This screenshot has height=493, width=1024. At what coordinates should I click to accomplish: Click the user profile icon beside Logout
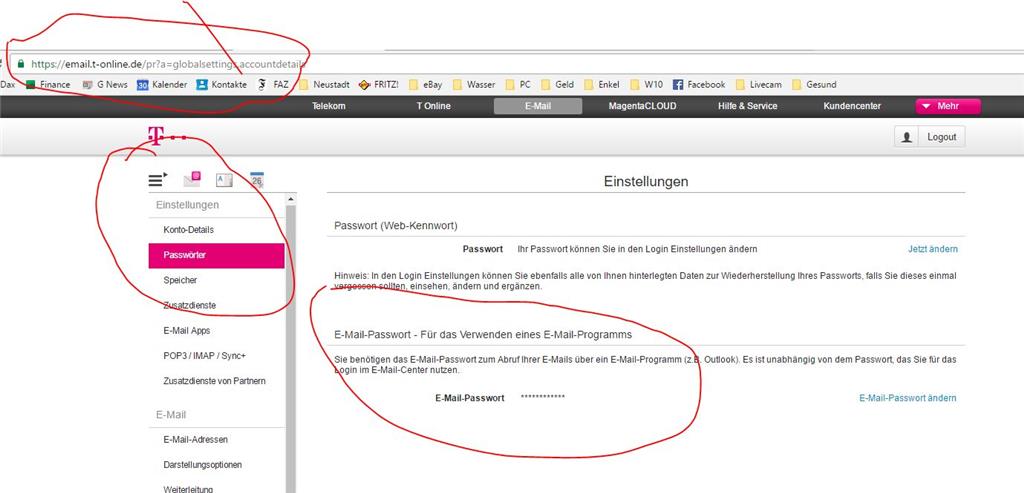[906, 137]
